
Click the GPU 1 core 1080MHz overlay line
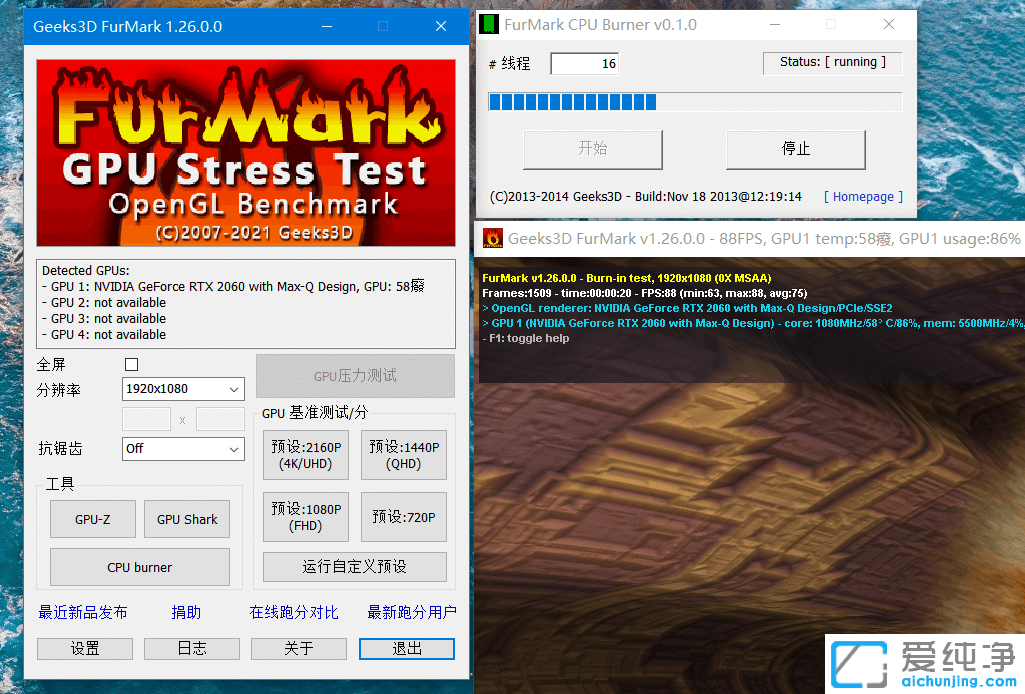(753, 323)
